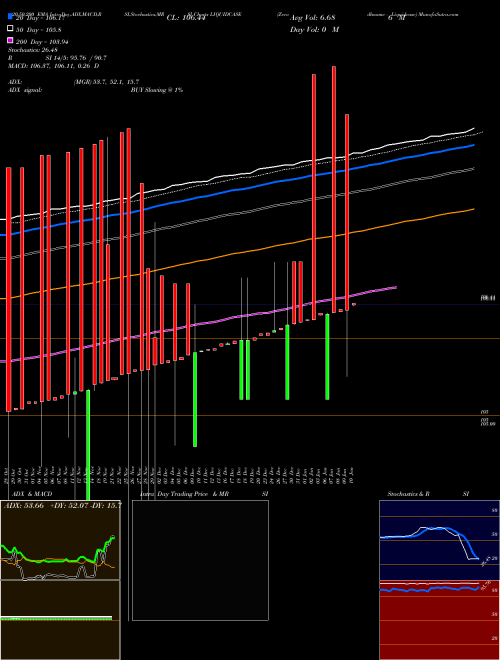Click the 'Stochastics: 26.48' readout
Image resolution: width=500 pixels, height=660 pixels.
point(33,50)
